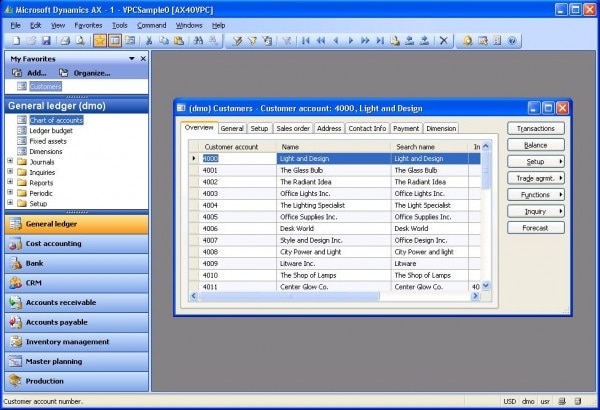Switch to Contact Info tab
The image size is (600, 410).
click(367, 128)
